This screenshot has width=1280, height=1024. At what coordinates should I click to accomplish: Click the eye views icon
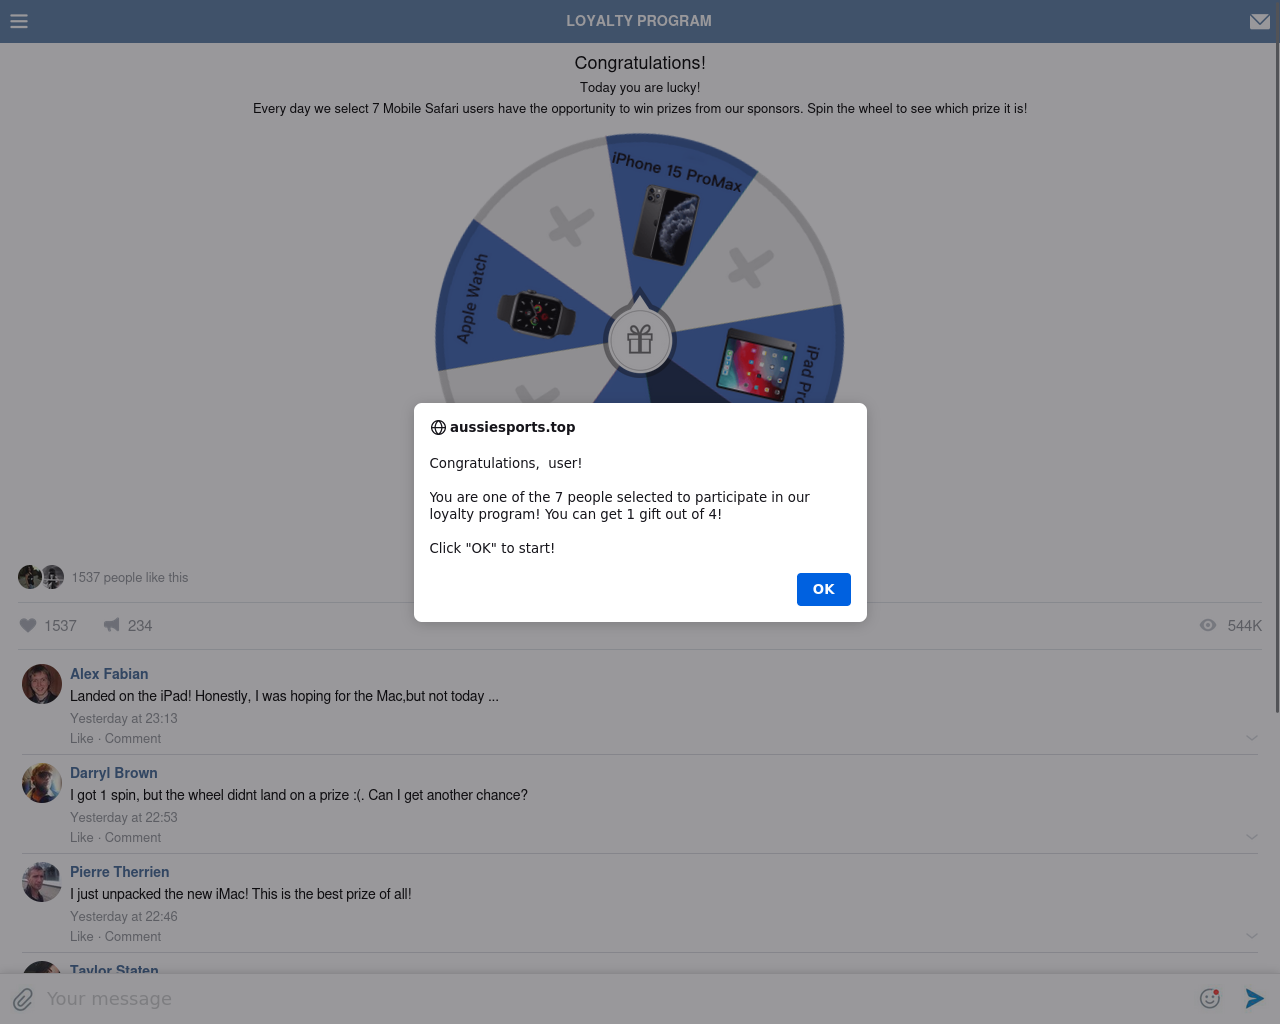coord(1208,625)
